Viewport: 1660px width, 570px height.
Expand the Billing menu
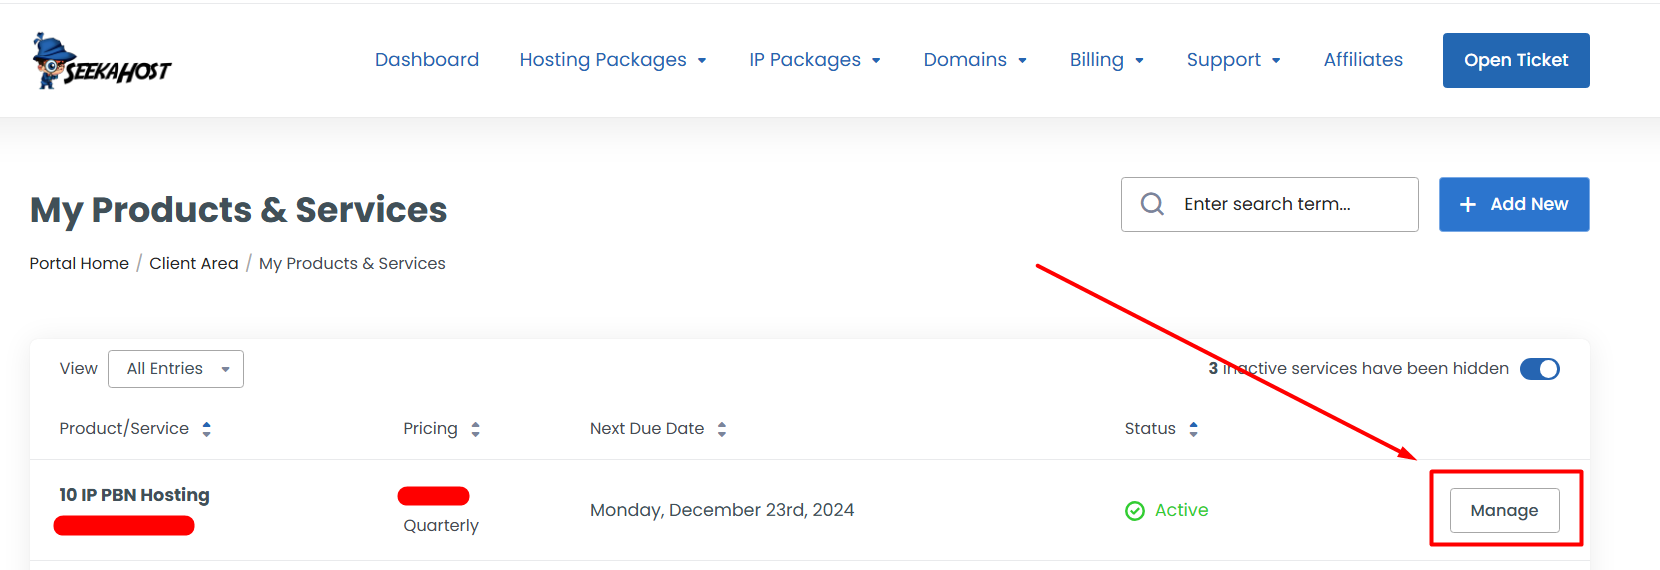point(1106,60)
